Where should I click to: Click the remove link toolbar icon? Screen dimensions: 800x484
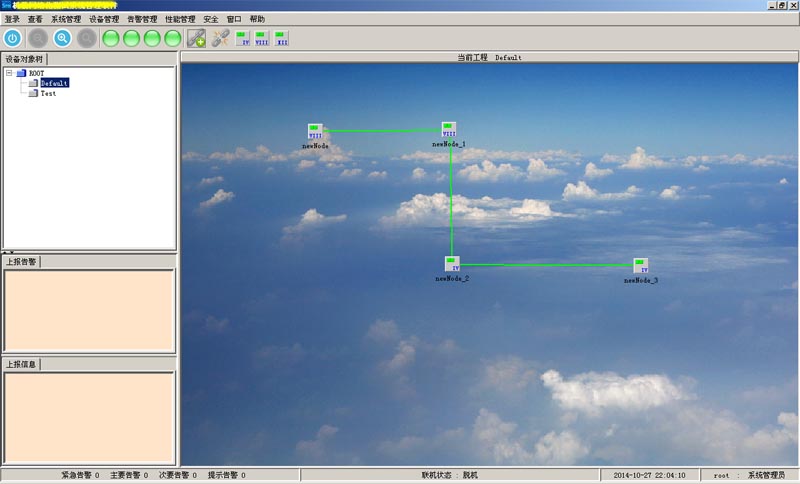pos(220,39)
